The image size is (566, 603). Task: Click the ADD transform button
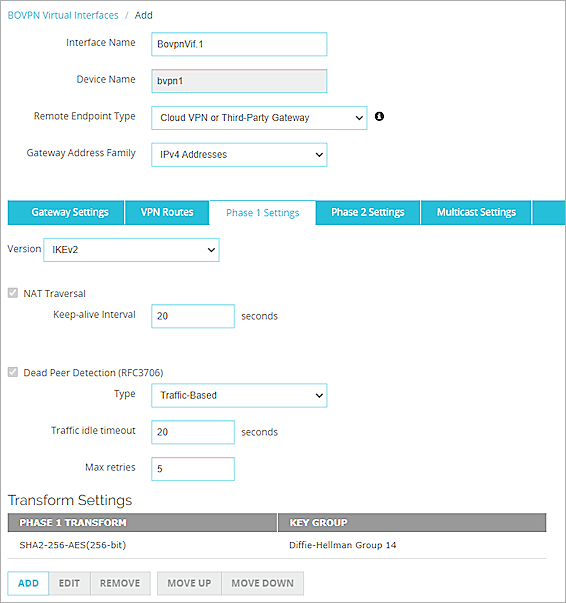[x=28, y=583]
